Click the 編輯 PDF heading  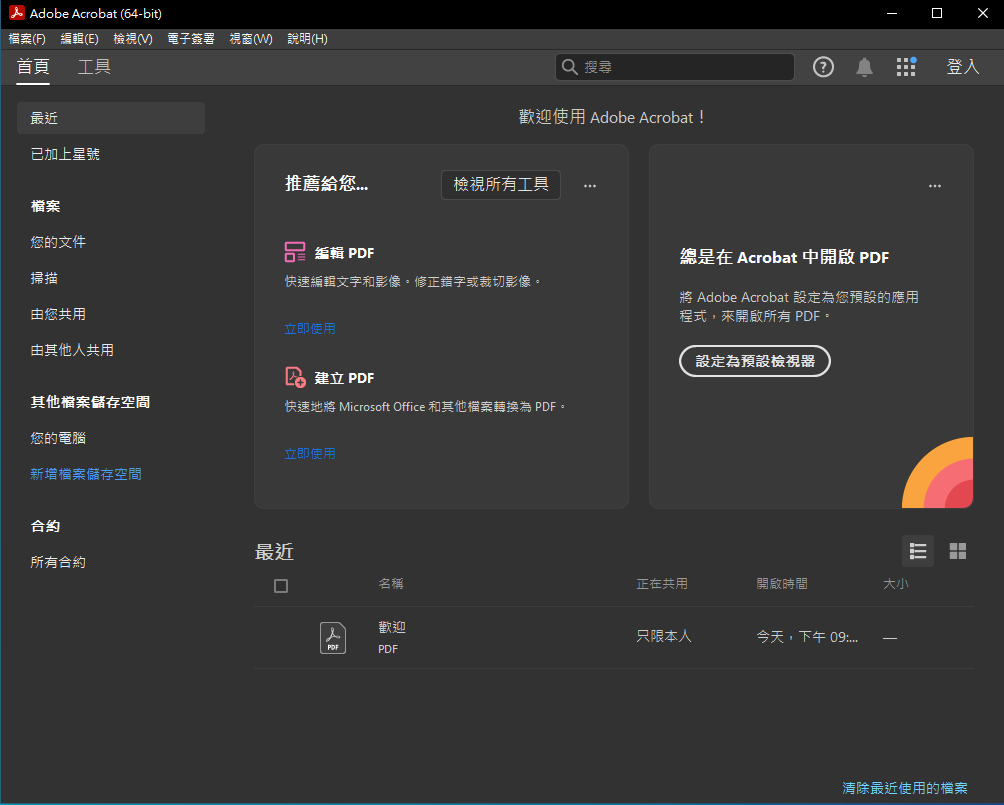click(344, 253)
